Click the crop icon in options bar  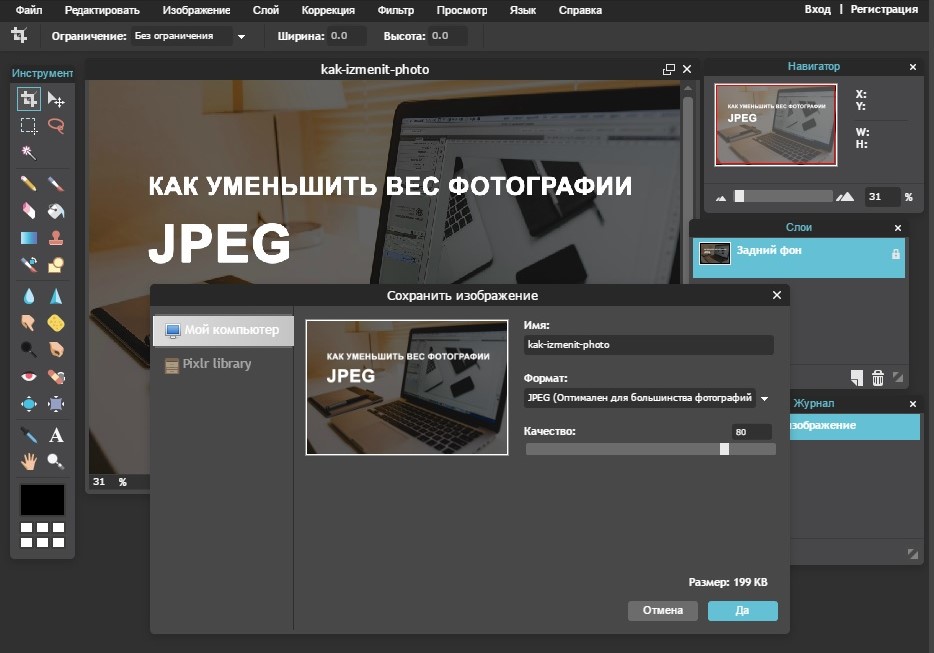point(19,35)
